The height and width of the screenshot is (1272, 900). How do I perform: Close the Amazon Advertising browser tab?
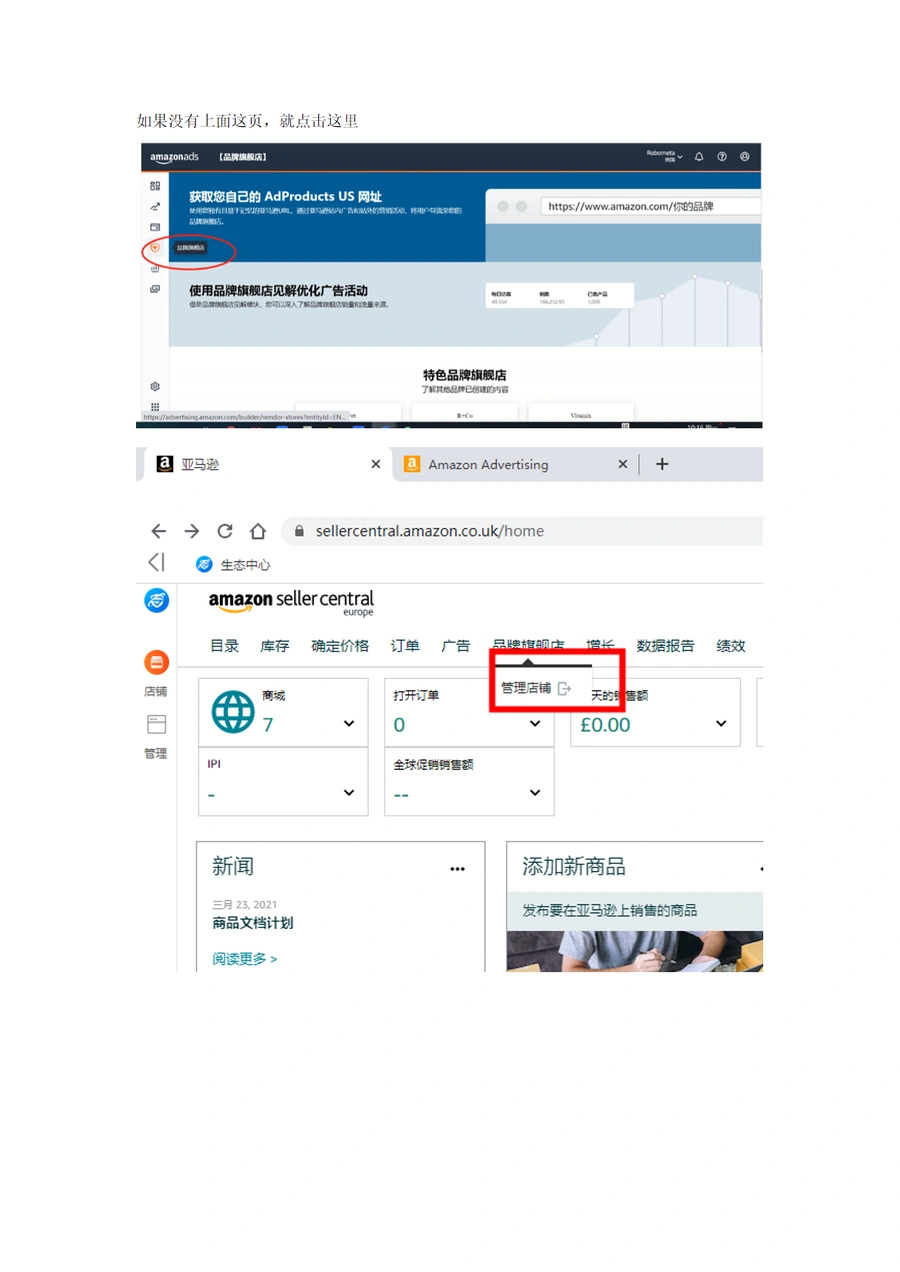point(622,464)
